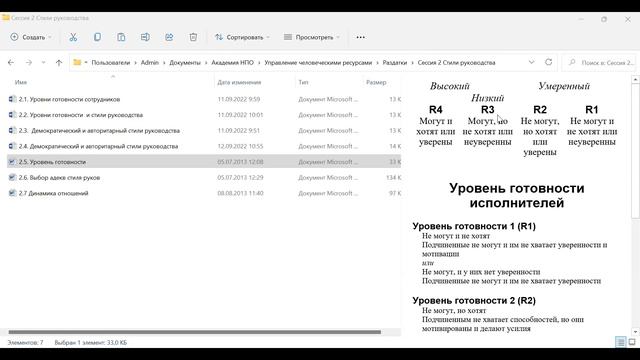The height and width of the screenshot is (360, 640).
Task: Click R4 label in preview table
Action: pos(436,109)
